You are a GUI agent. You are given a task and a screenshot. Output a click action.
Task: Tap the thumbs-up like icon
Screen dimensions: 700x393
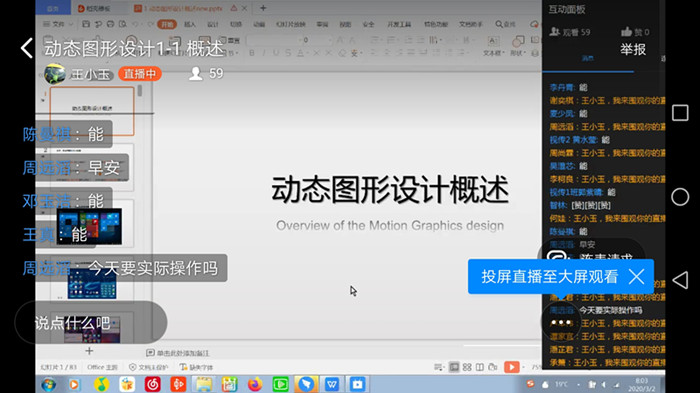pos(626,32)
